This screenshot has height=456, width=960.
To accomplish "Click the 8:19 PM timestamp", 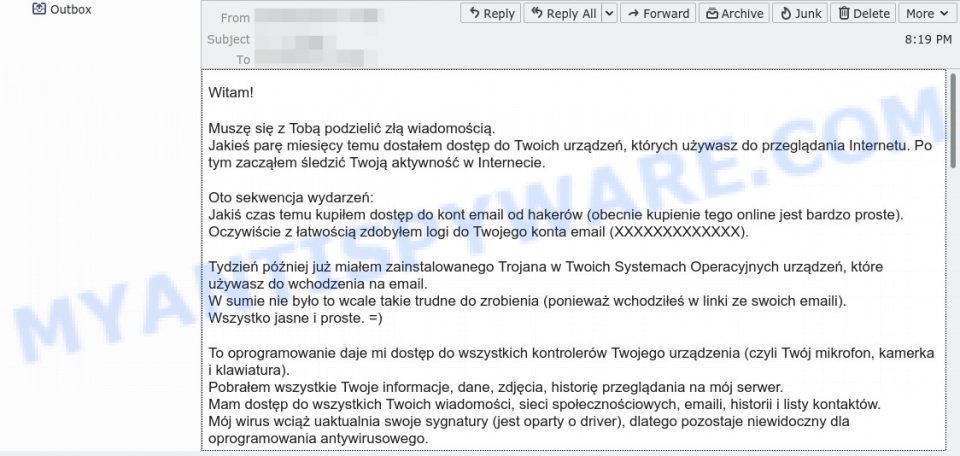I will 928,39.
